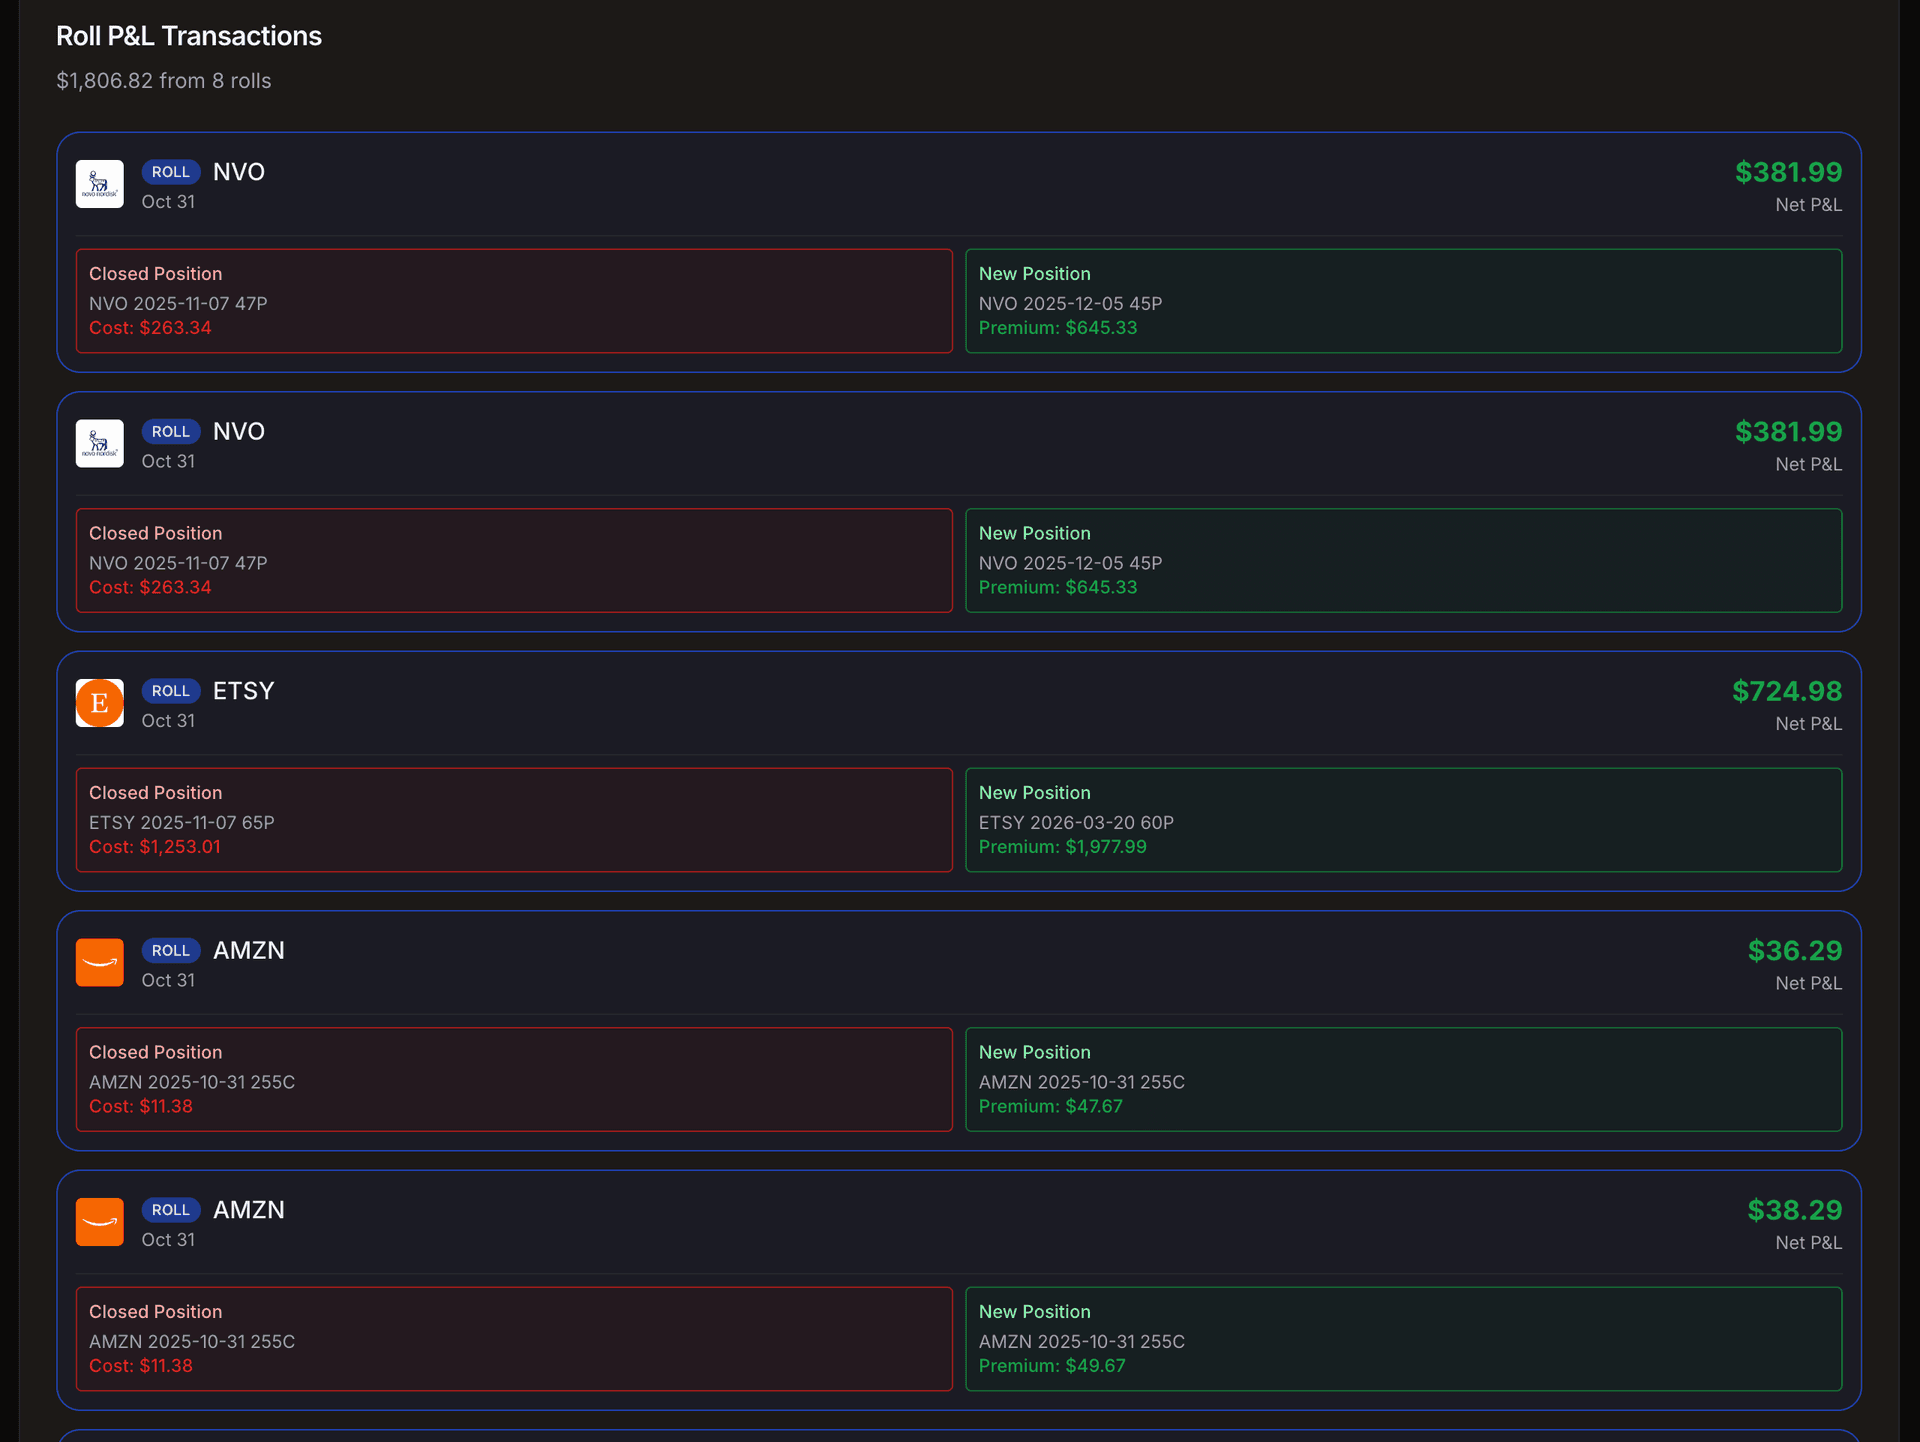Click the Amazon smile logo on the first AMZN roll
This screenshot has height=1442, width=1920.
99,962
